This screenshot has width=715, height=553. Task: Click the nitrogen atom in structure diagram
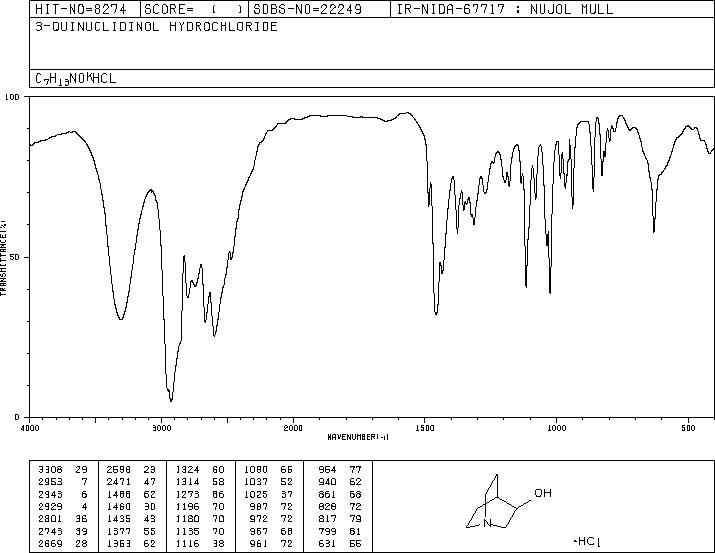tap(487, 523)
